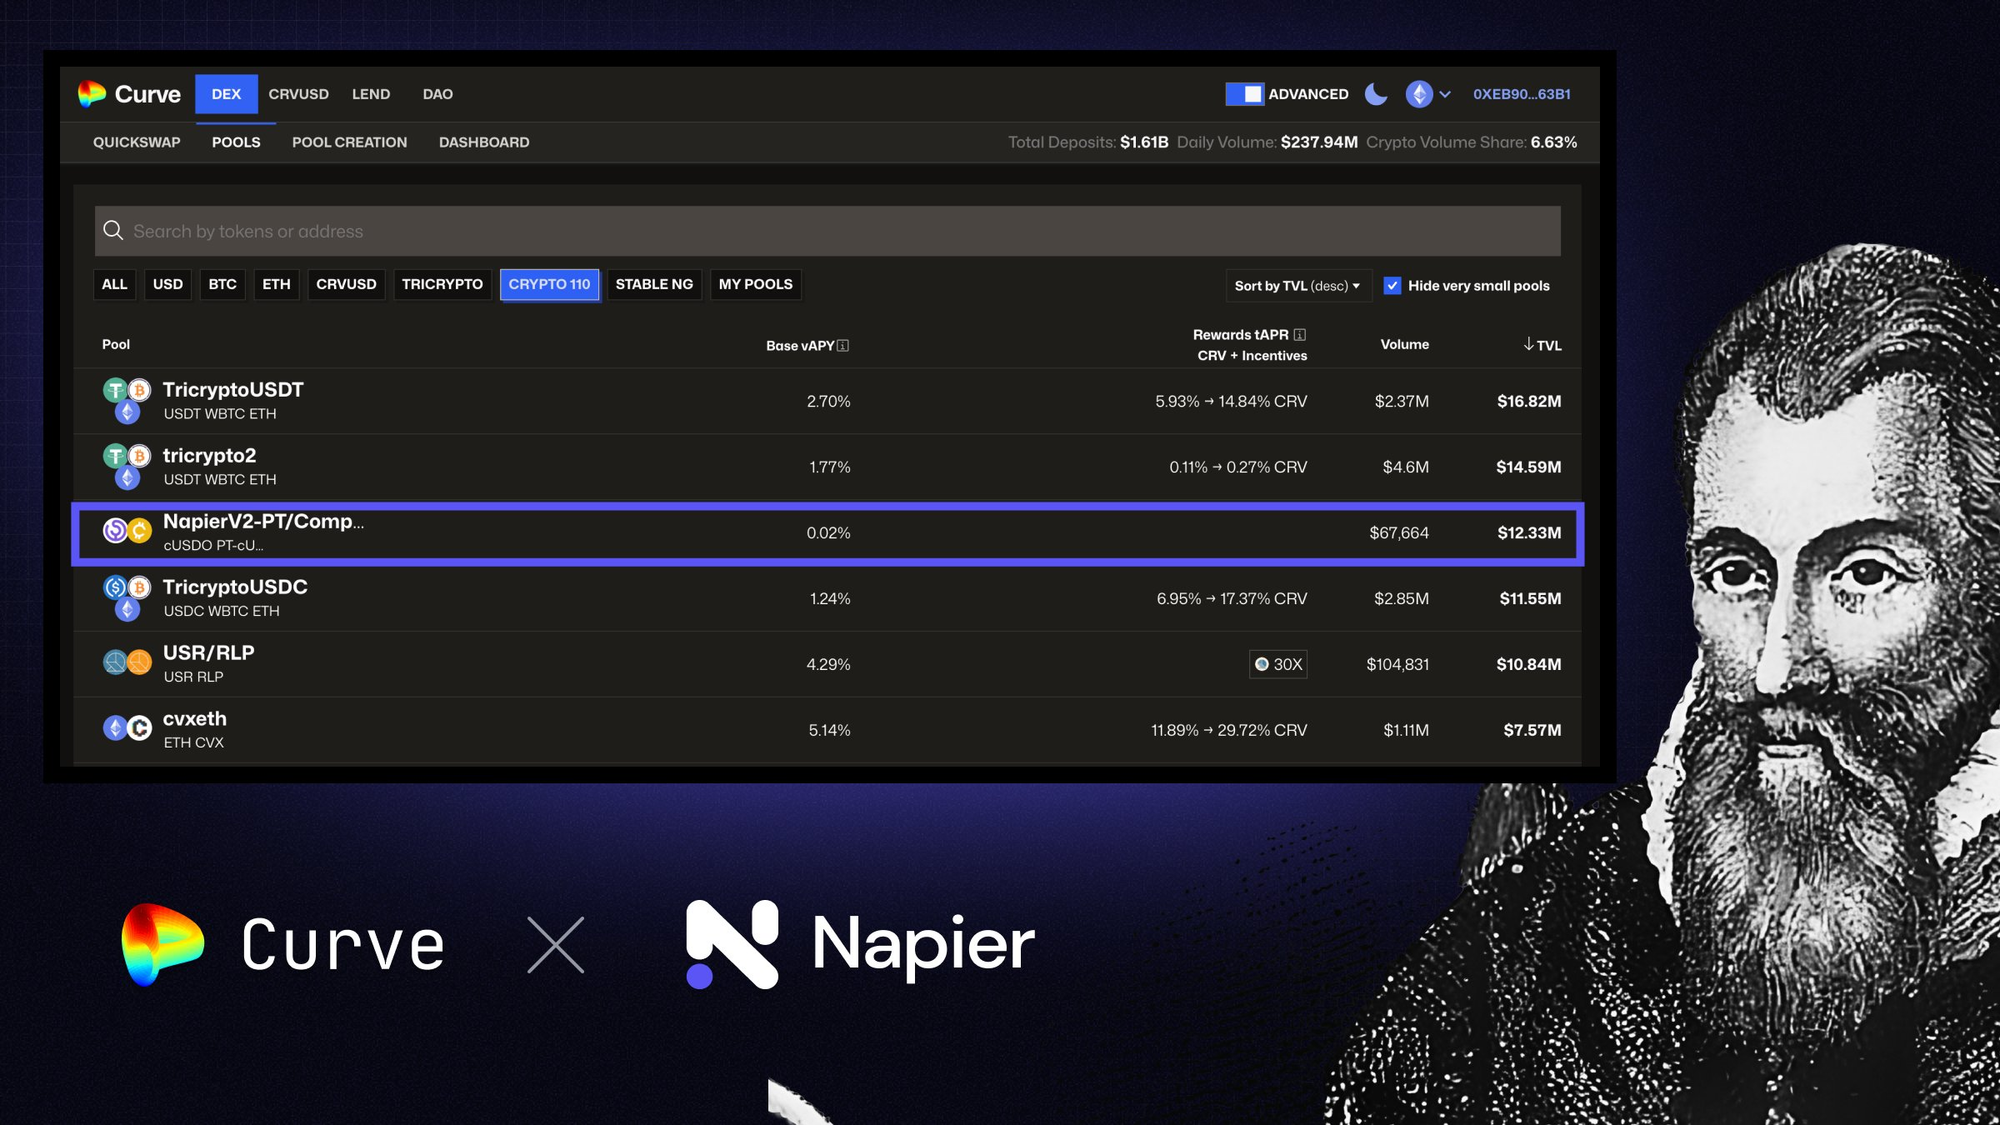
Task: Open the DASHBOARD page
Action: click(x=484, y=142)
